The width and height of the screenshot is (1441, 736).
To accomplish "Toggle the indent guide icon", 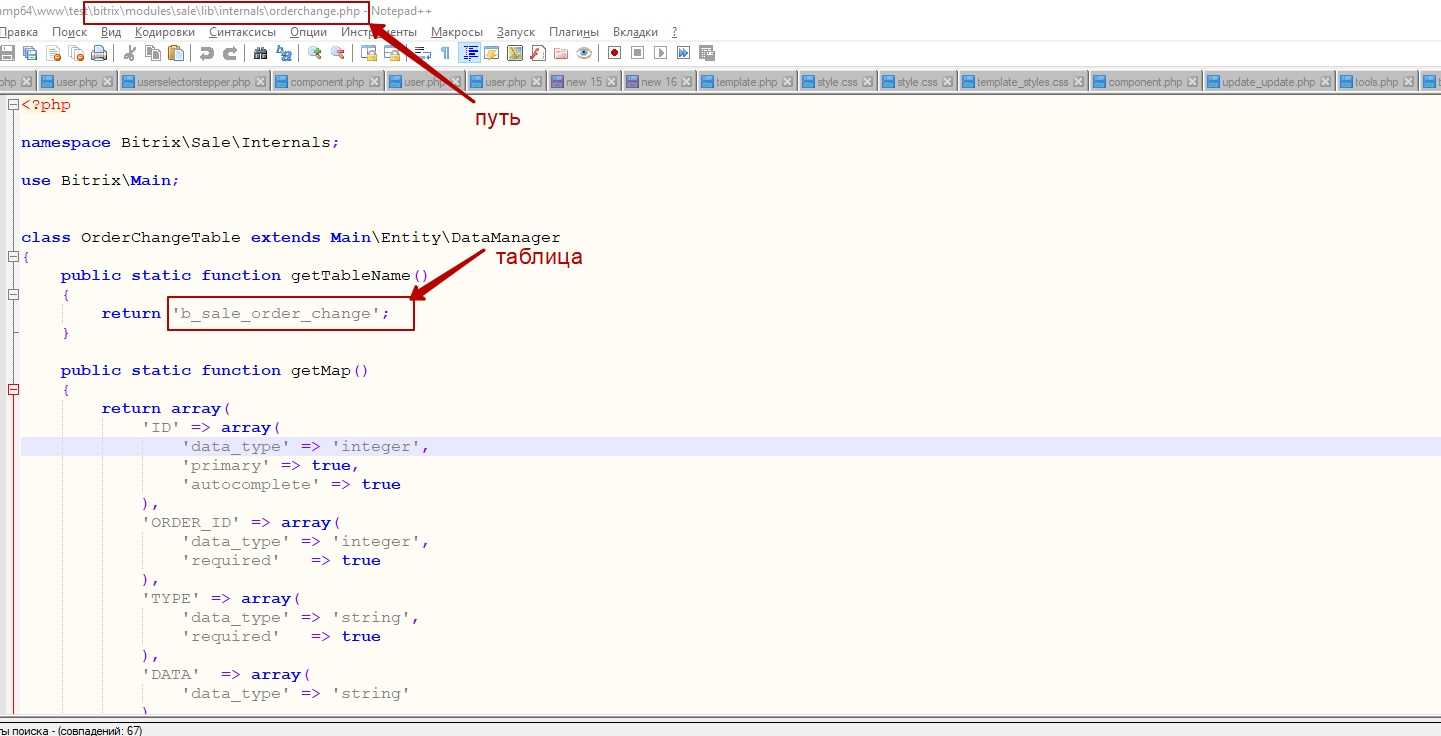I will (x=469, y=53).
